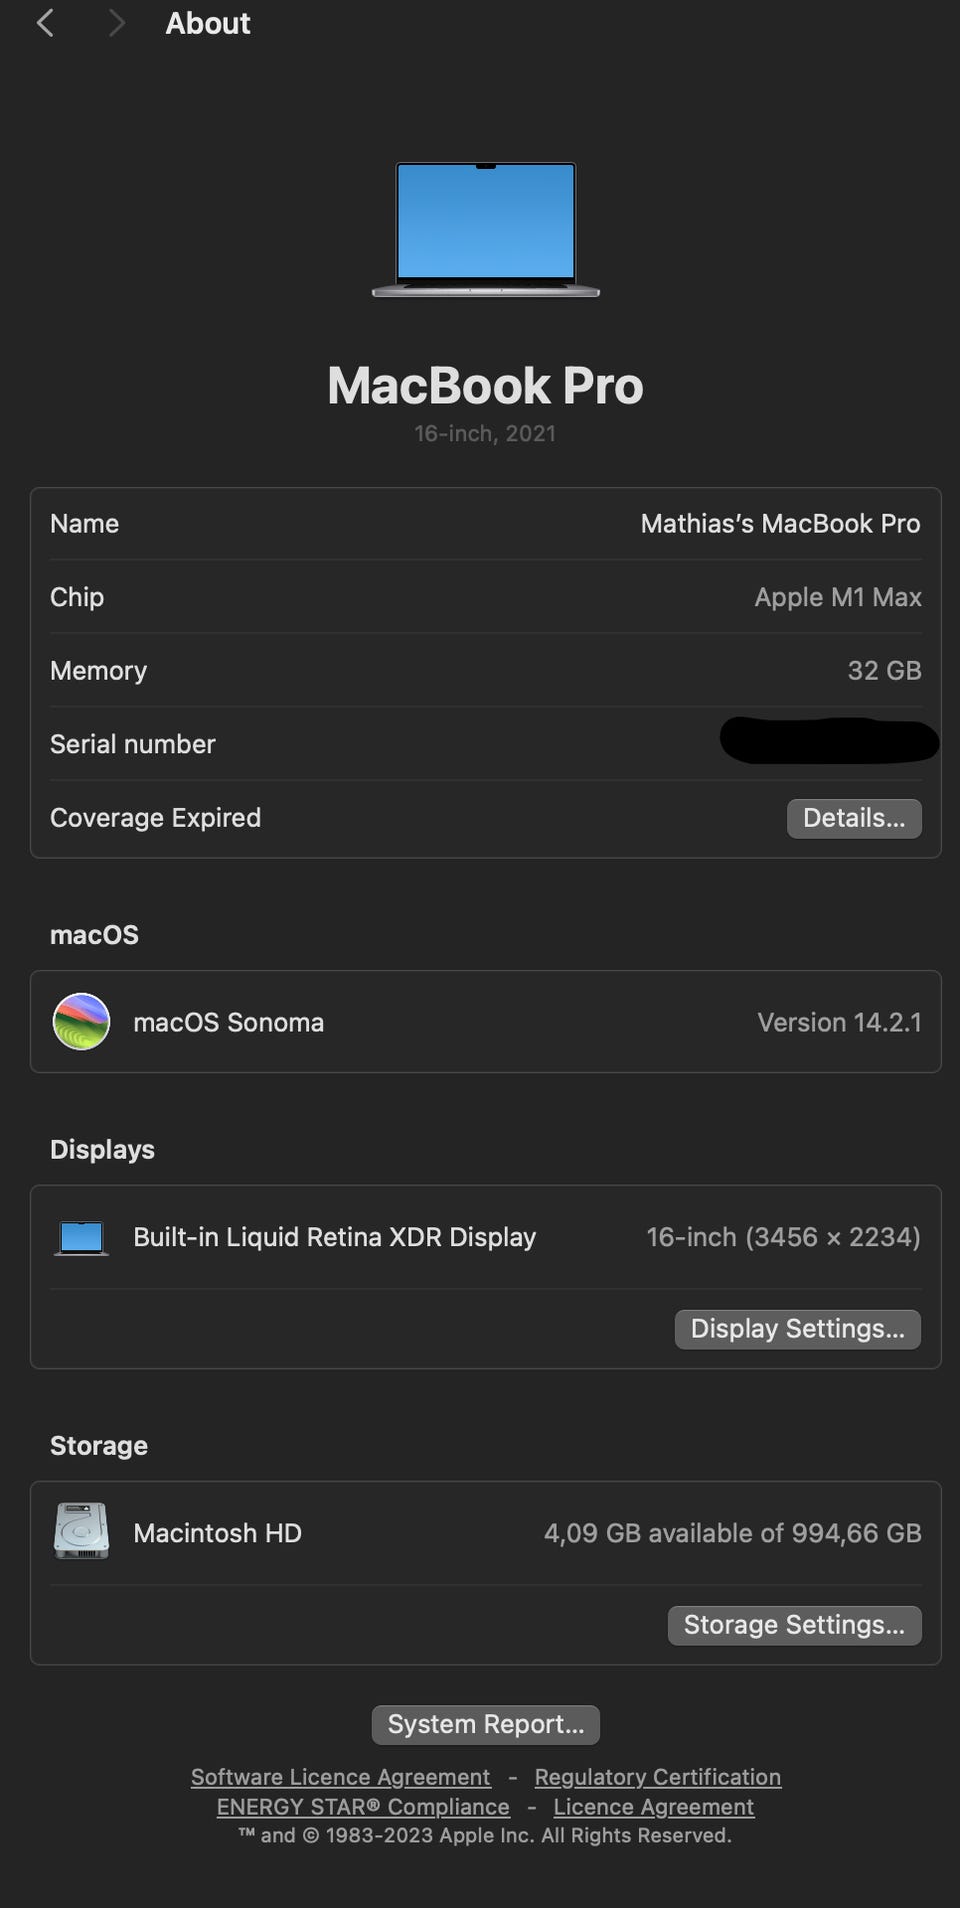Viewport: 960px width, 1908px height.
Task: Open the Regulatory Certification link
Action: click(657, 1777)
